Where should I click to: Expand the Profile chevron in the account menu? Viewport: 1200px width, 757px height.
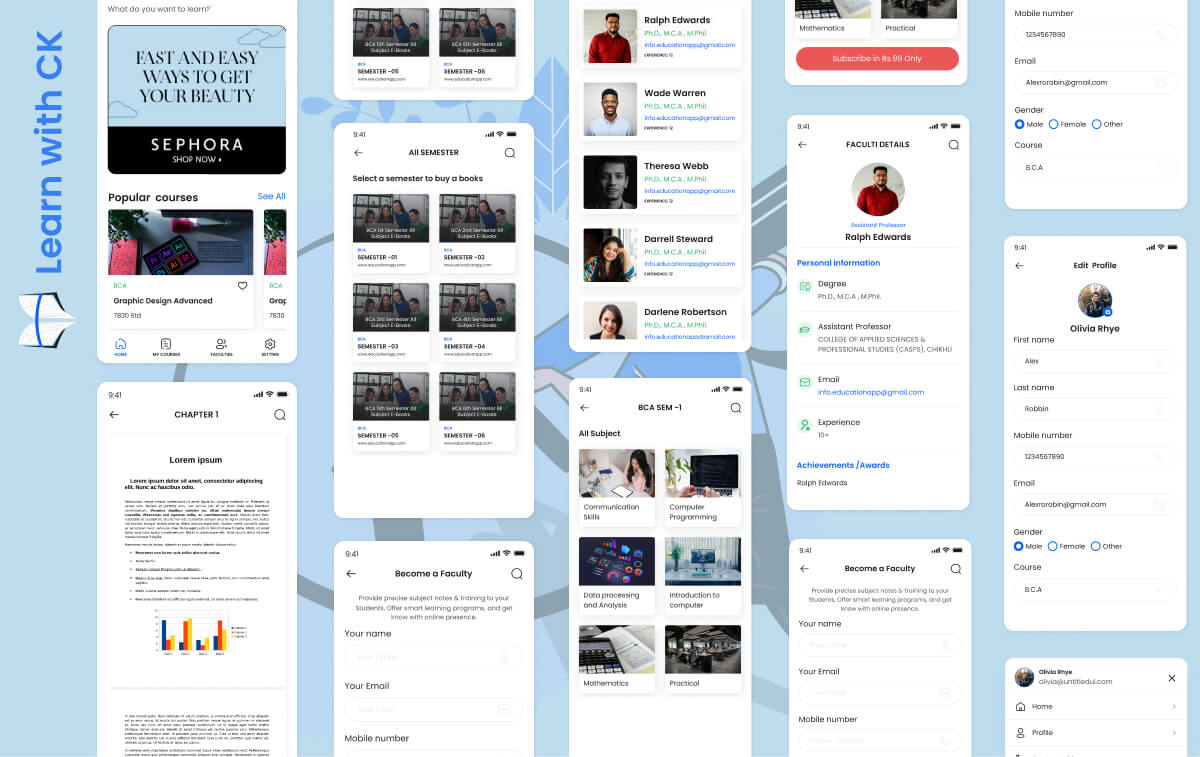(1173, 733)
